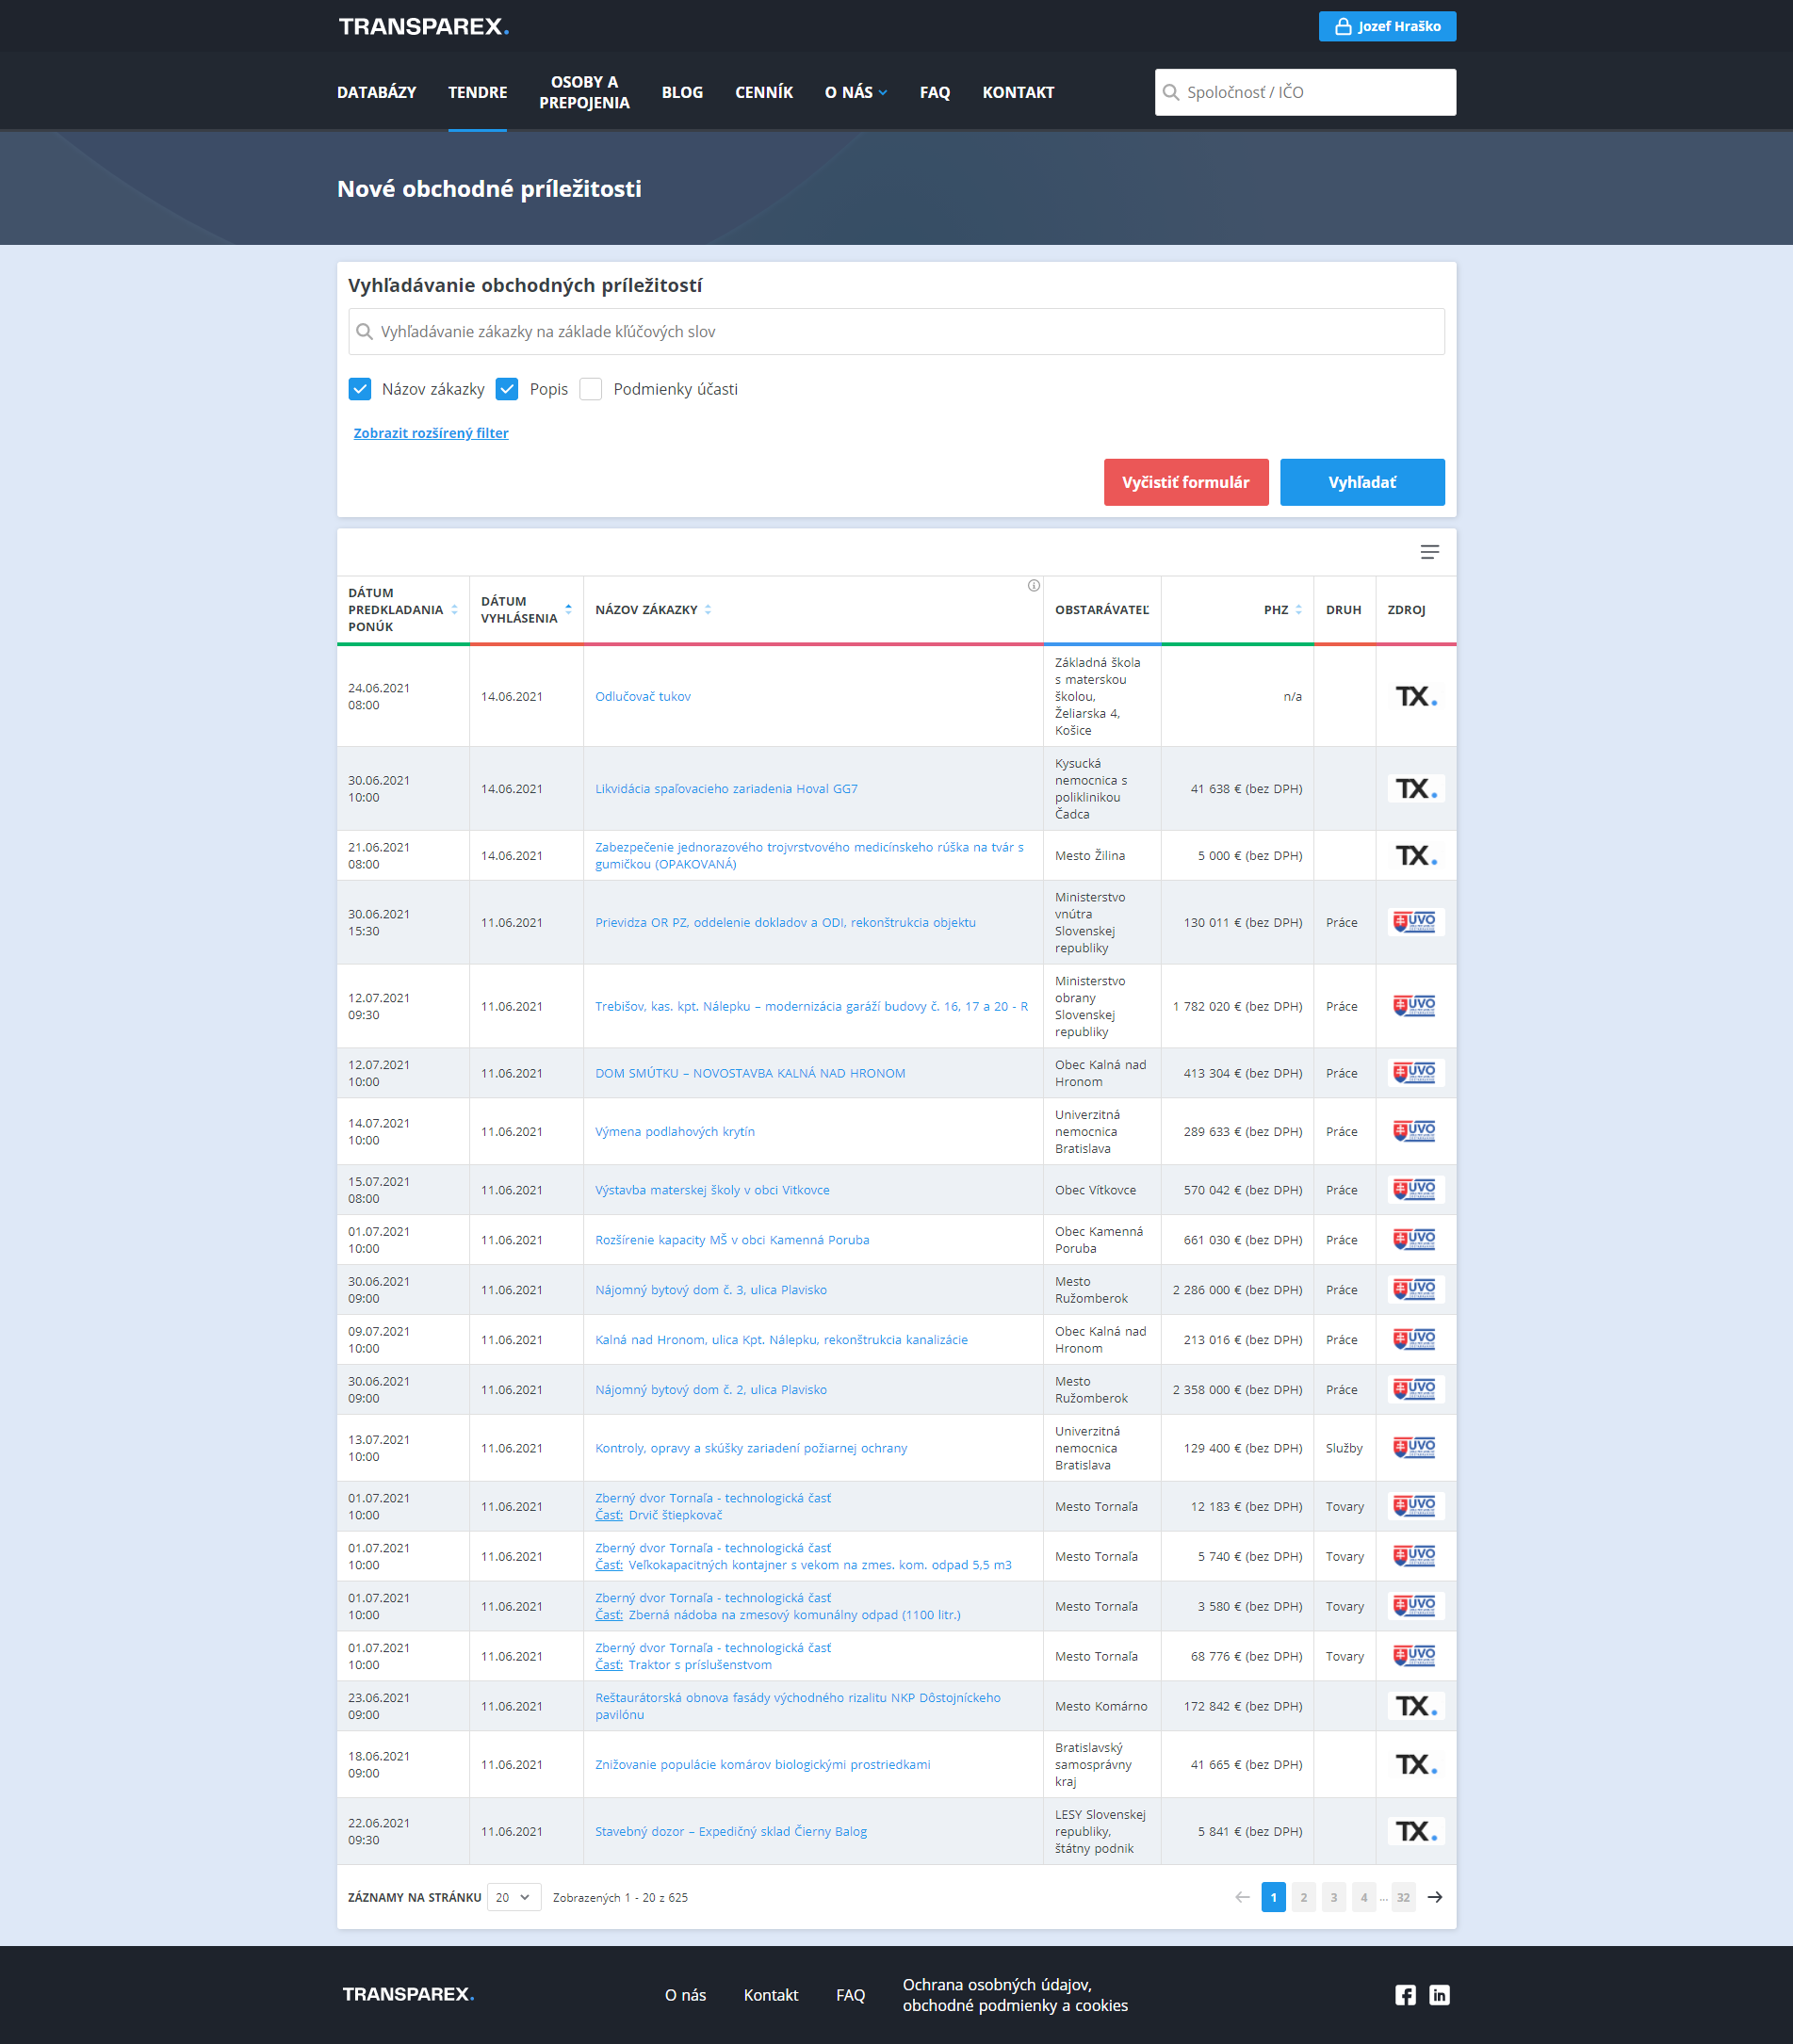This screenshot has width=1793, height=2044.
Task: Click the TX source logo for Odlučovač tukov
Action: point(1415,696)
